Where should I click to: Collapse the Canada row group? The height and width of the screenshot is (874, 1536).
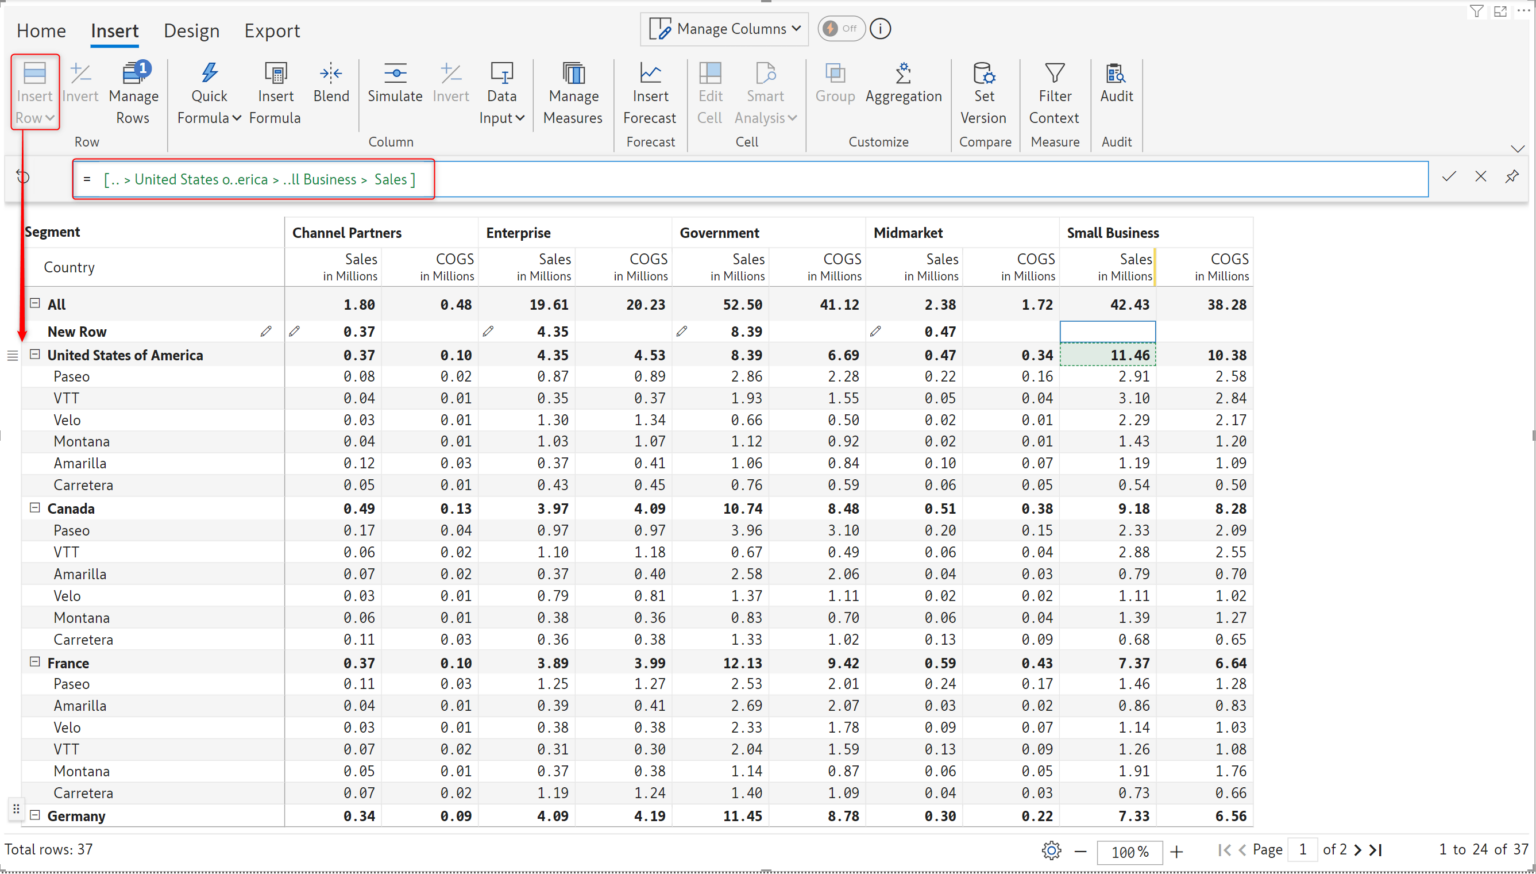34,508
